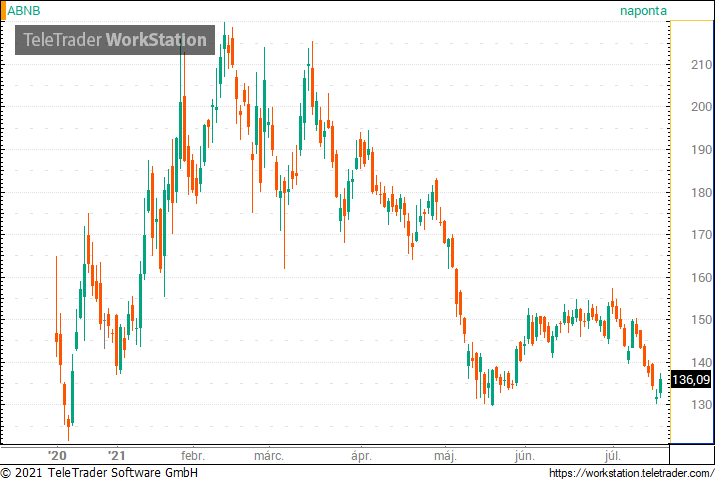Click the 180 price axis label
Image resolution: width=715 pixels, height=481 pixels.
(x=701, y=192)
